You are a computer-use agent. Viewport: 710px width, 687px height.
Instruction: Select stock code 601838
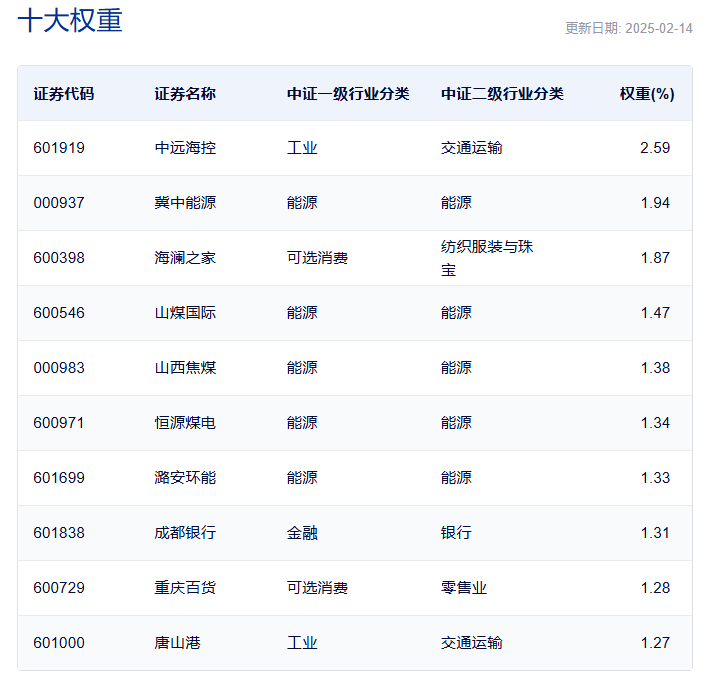click(59, 533)
